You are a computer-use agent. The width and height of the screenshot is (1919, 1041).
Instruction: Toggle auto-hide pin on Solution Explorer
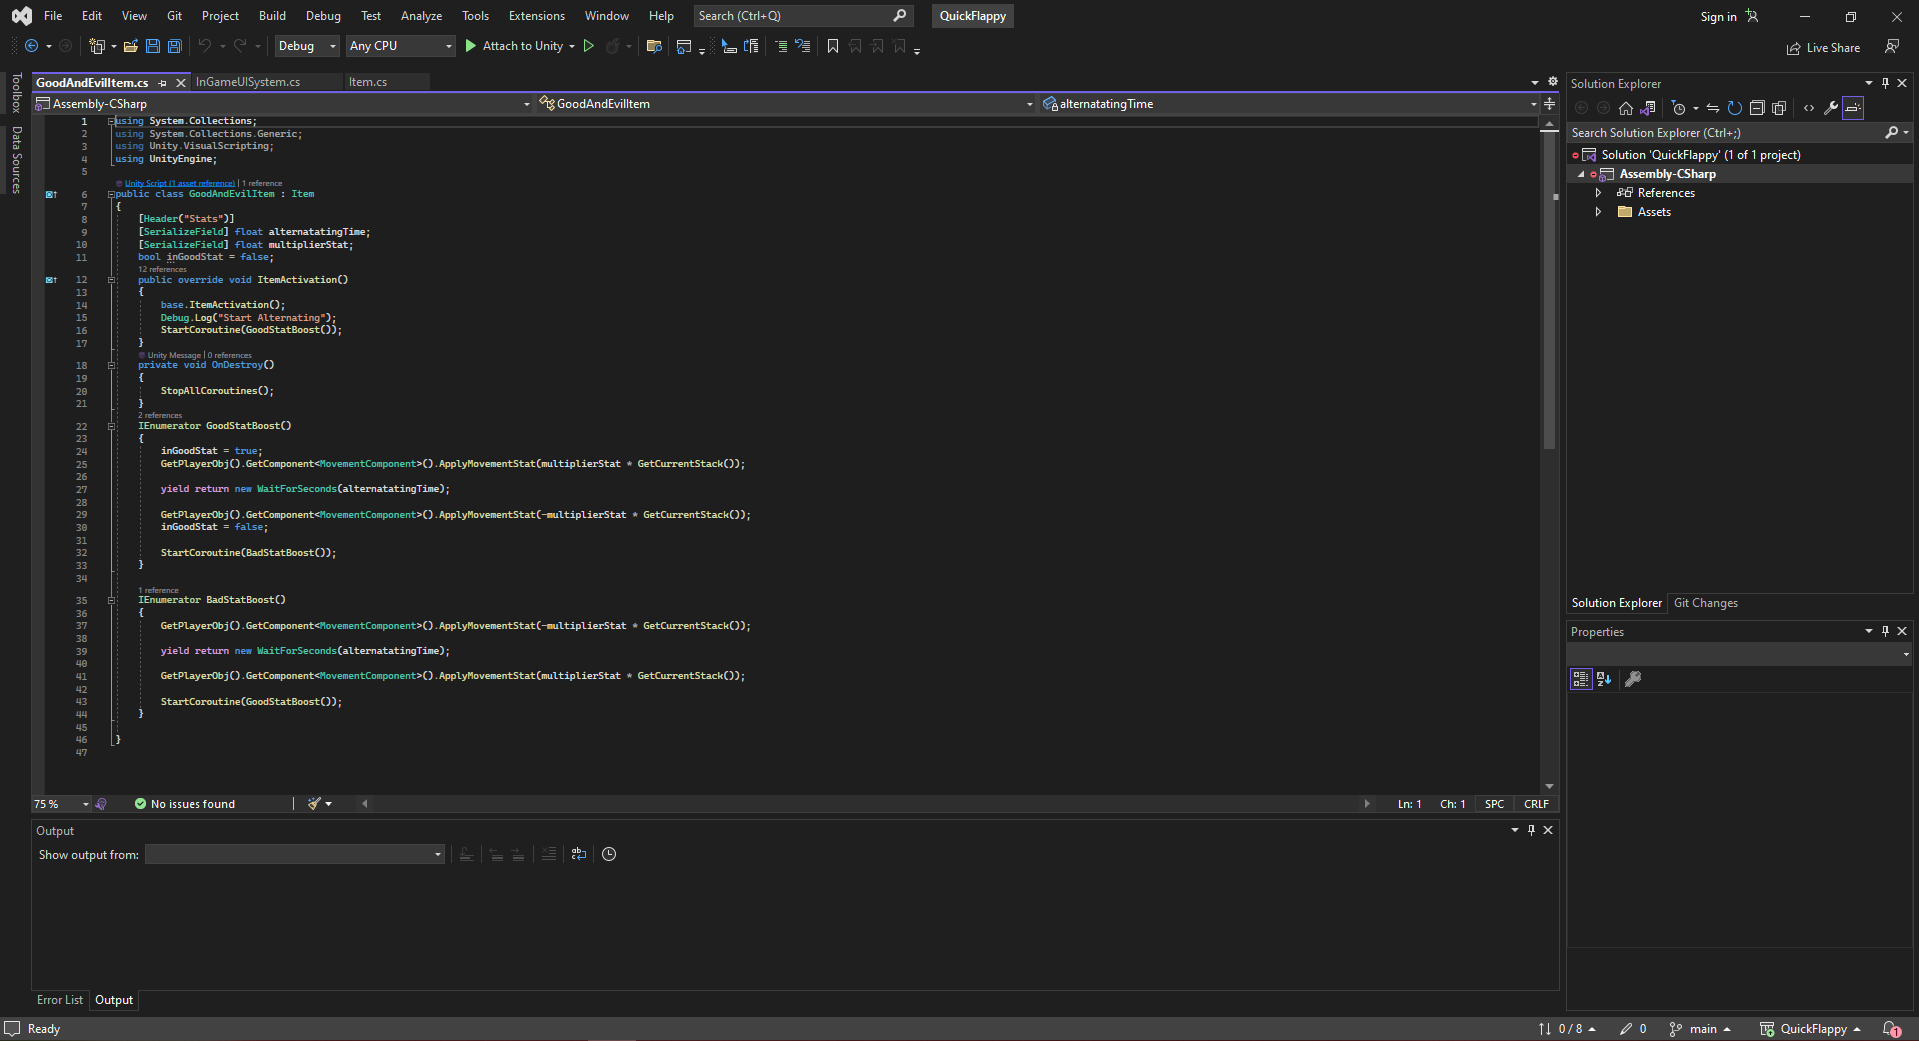(x=1885, y=83)
